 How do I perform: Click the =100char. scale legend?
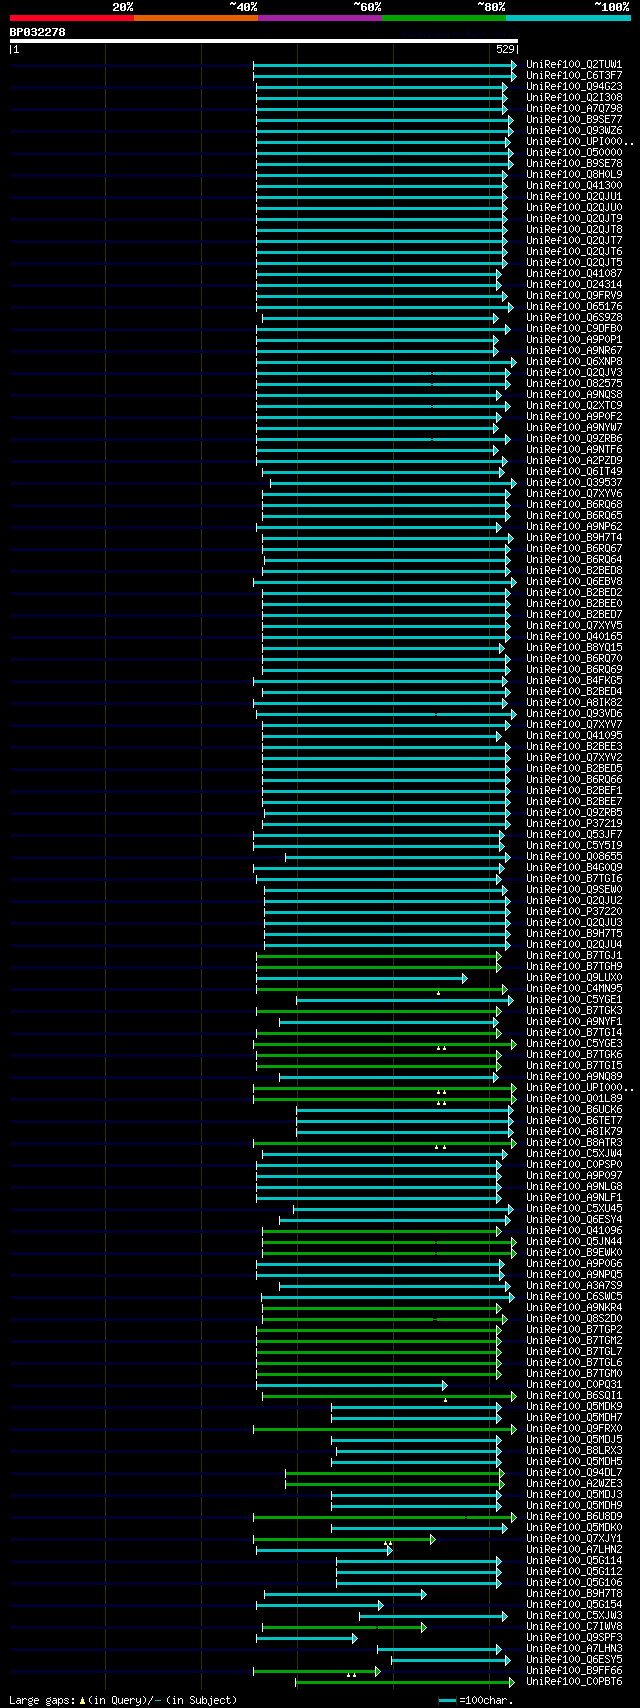(x=476, y=1700)
